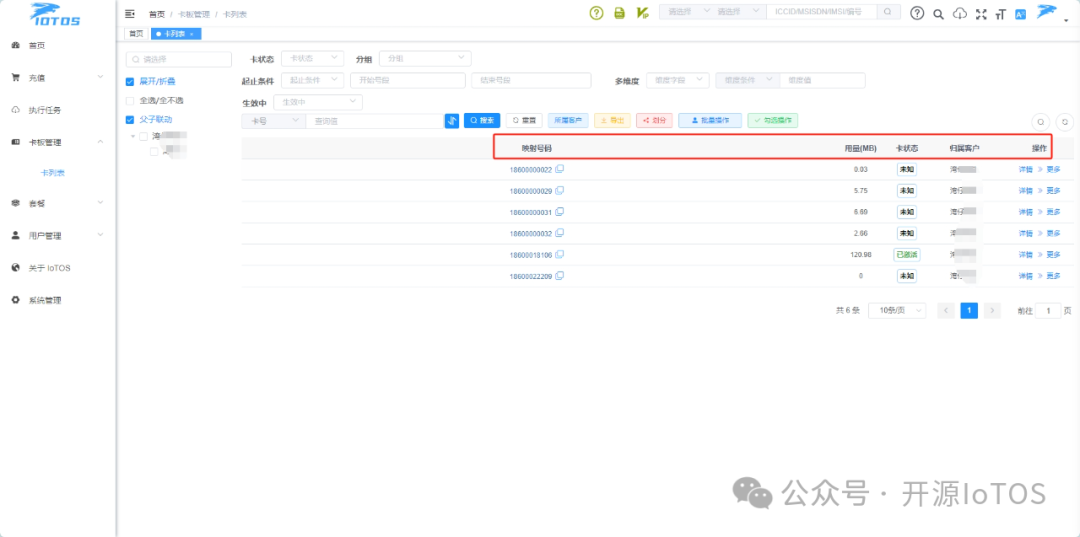Click the round refresh button above table

[x=1065, y=121]
